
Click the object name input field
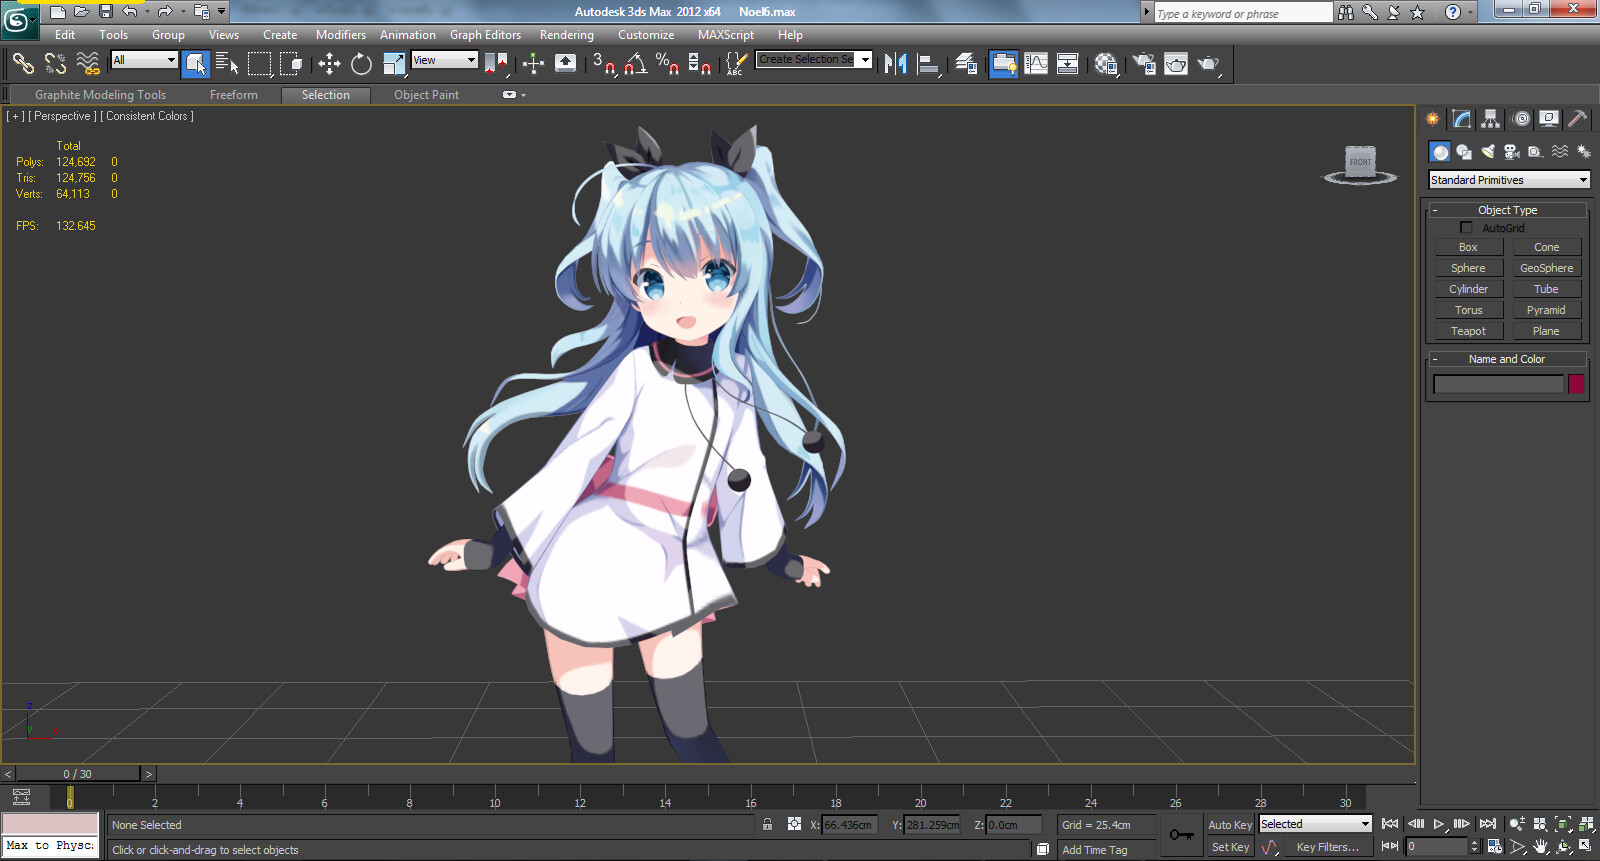tap(1498, 384)
